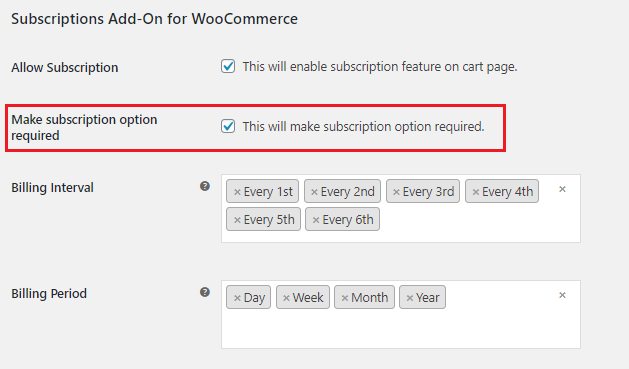Remove the Every 1st interval tag
The width and height of the screenshot is (629, 369).
point(237,192)
